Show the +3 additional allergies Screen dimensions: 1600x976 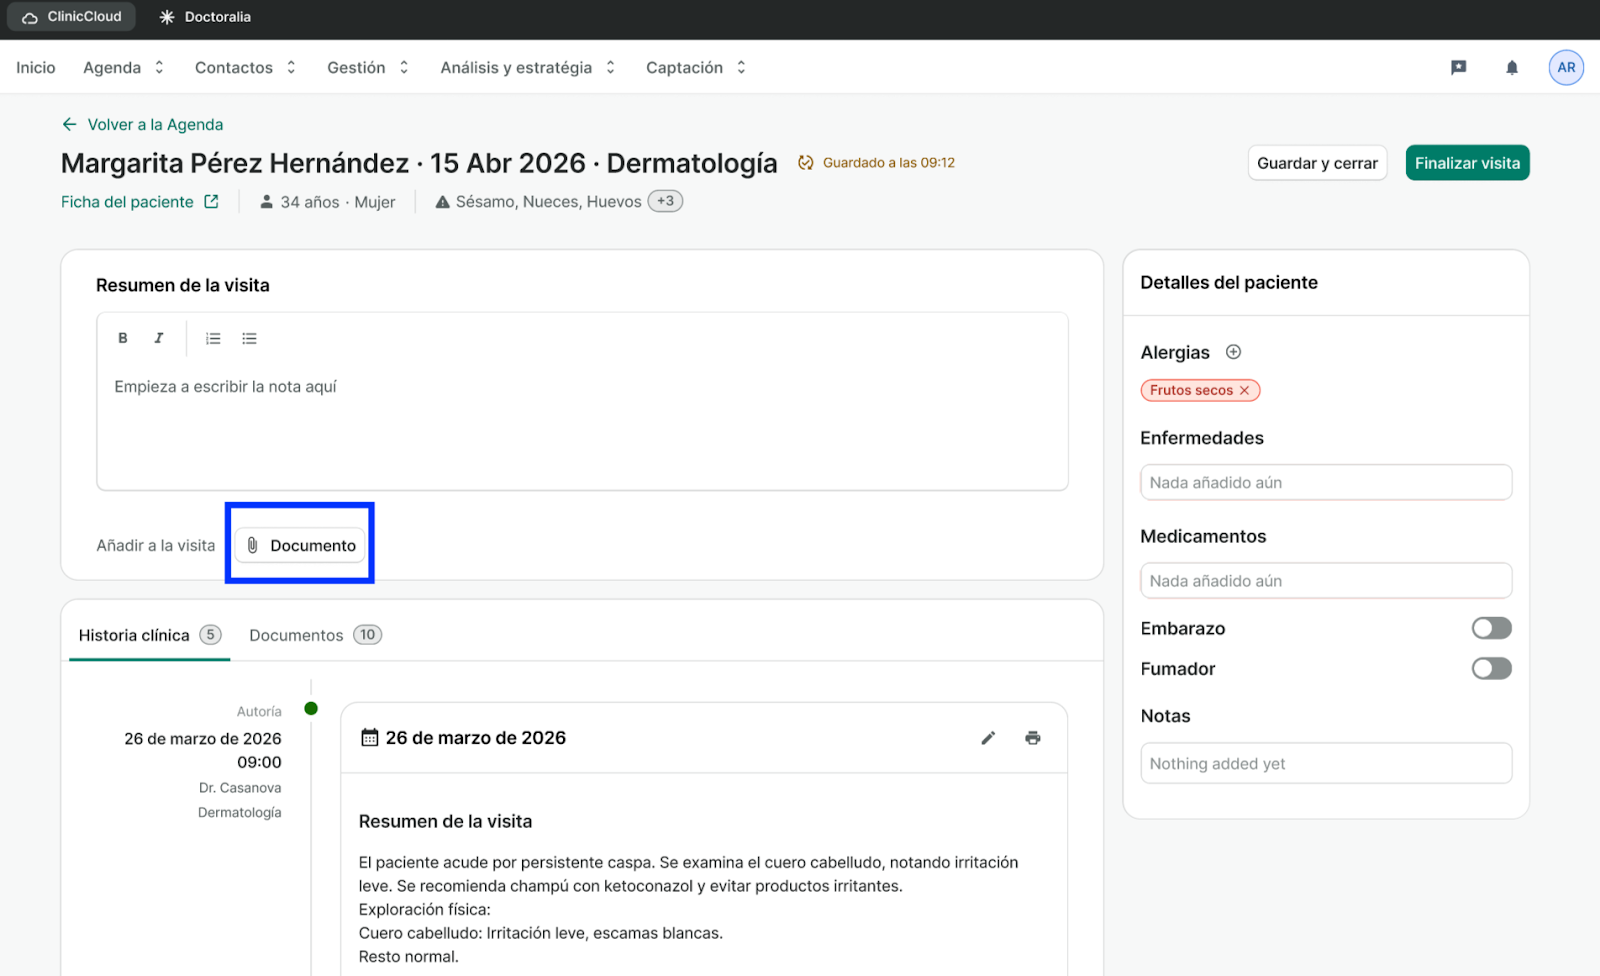point(665,201)
